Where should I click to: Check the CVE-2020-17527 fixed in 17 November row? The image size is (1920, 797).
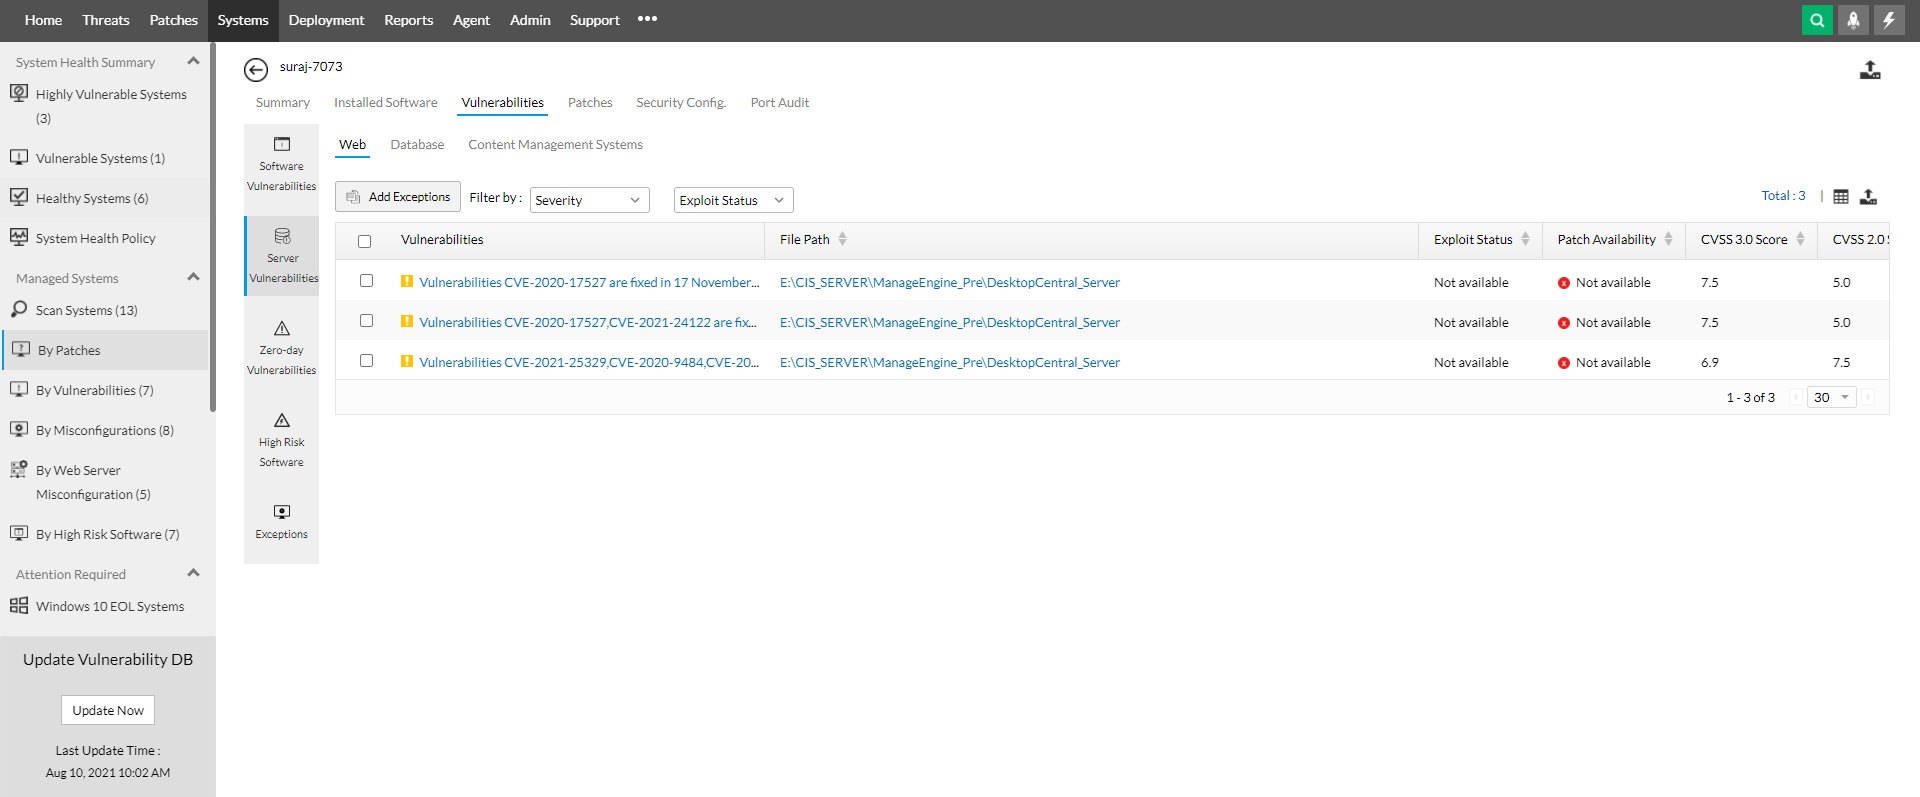(366, 281)
